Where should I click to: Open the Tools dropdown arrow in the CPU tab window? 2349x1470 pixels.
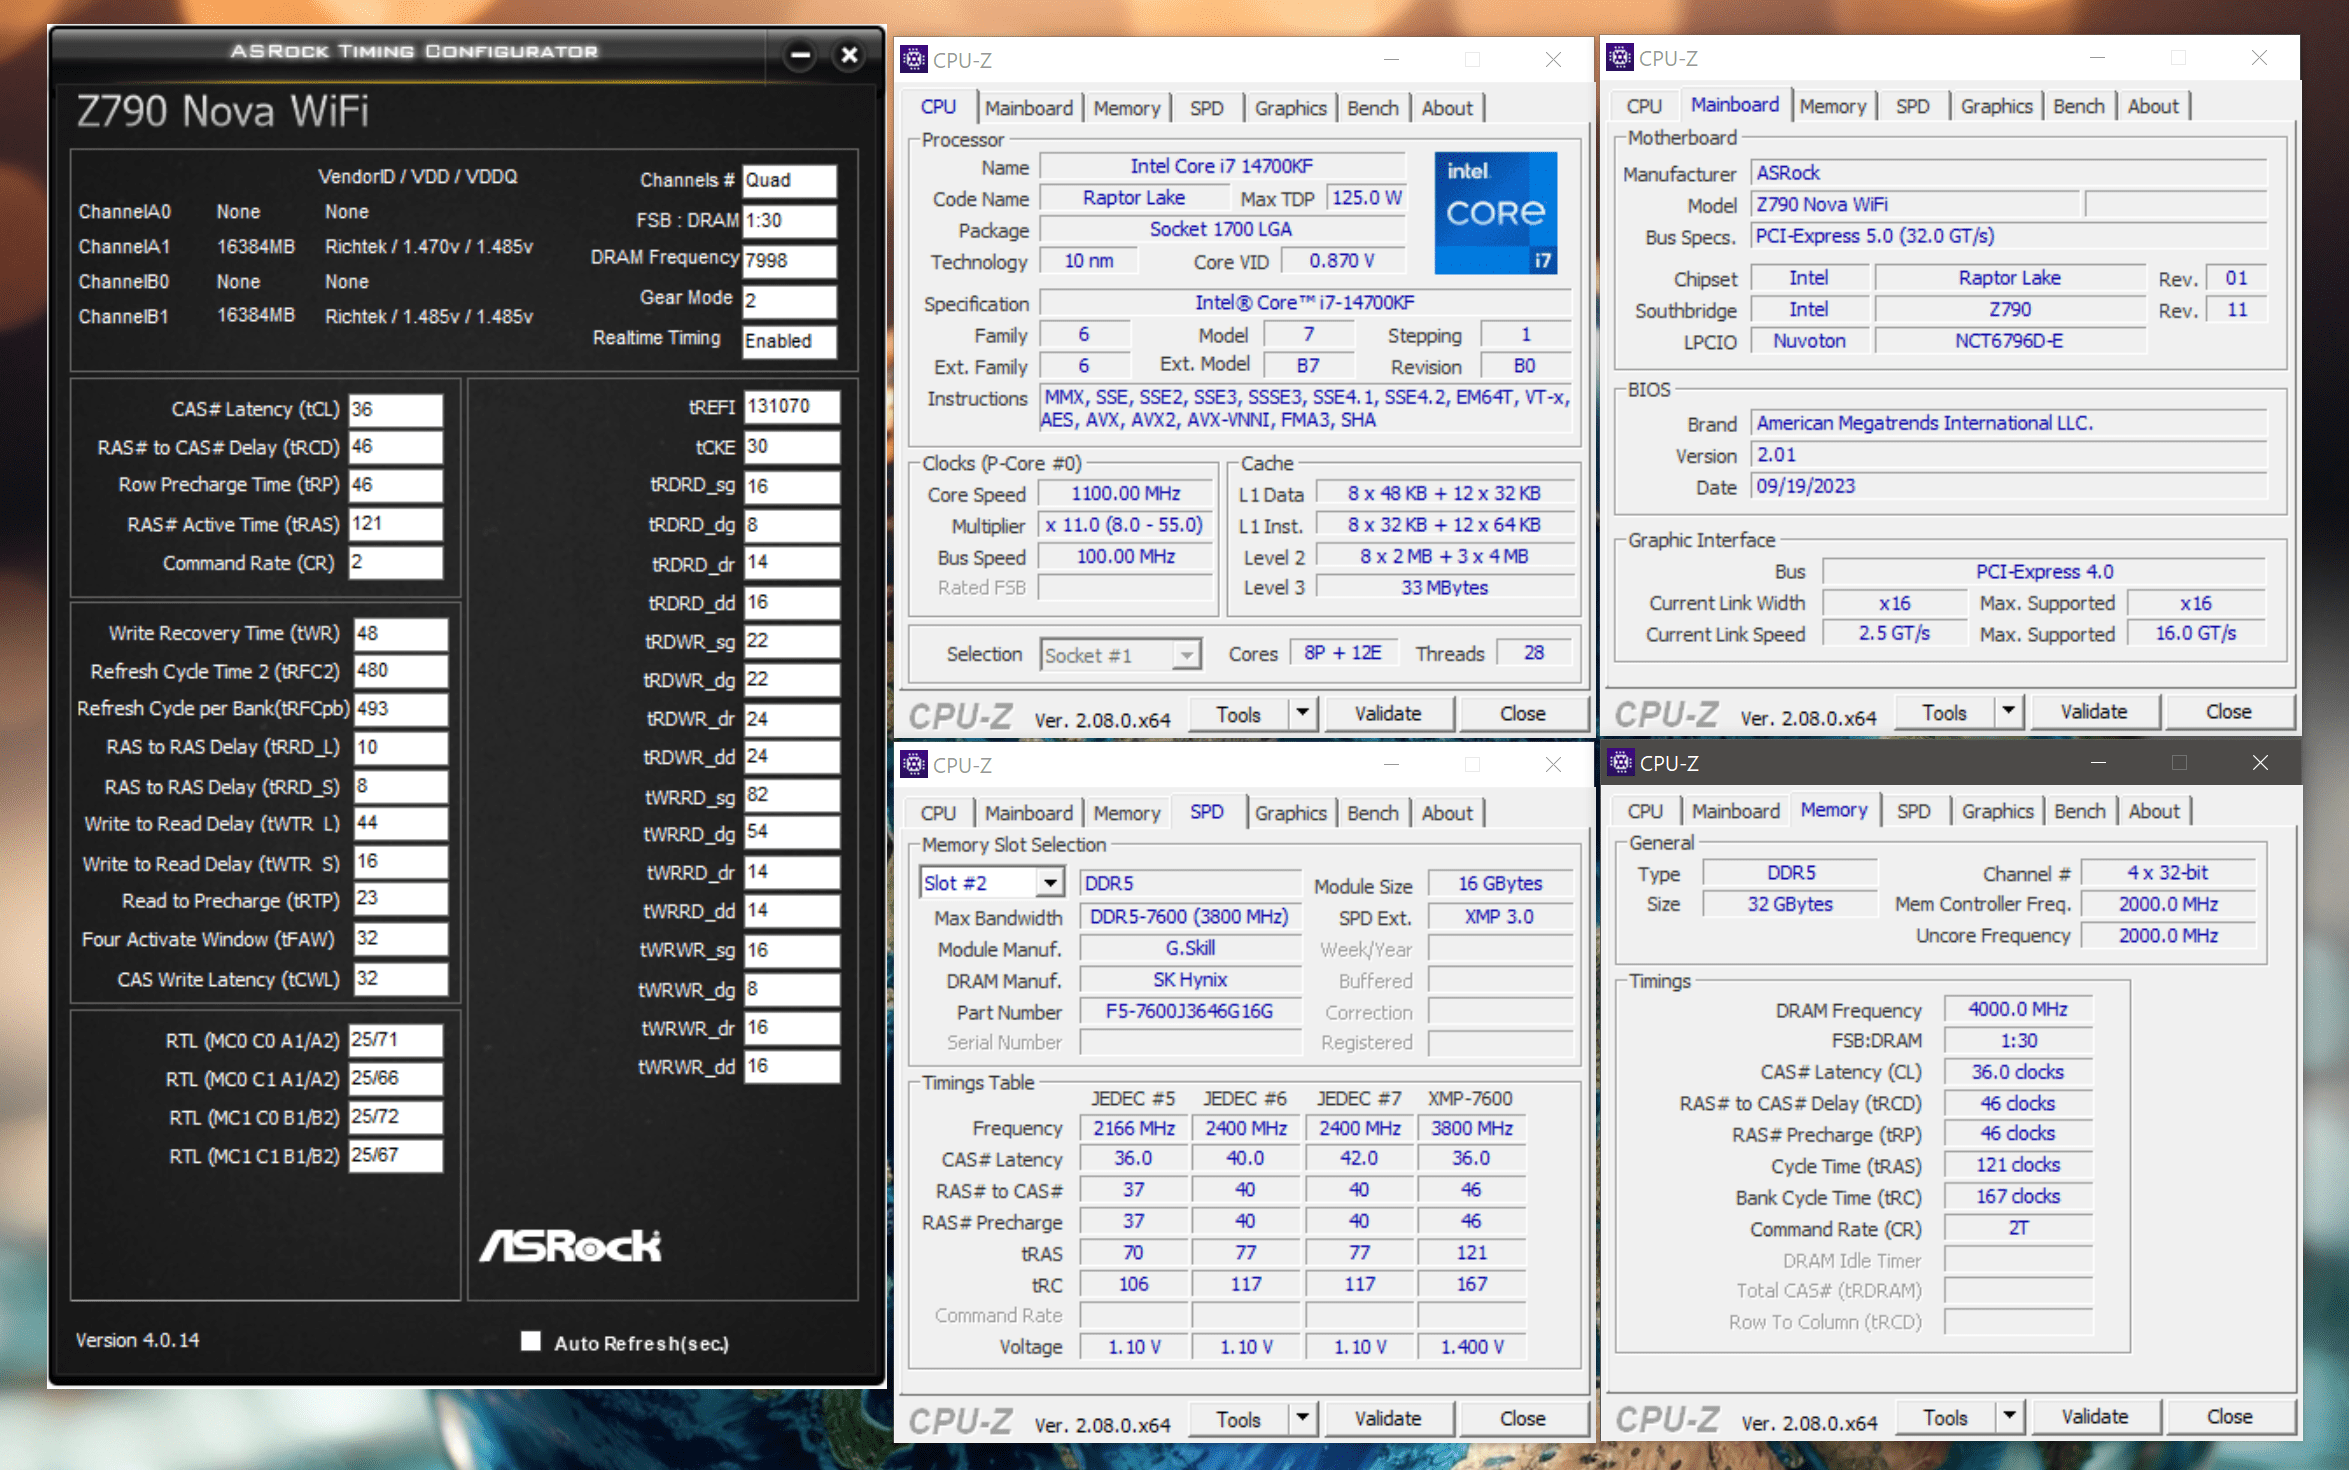1302,713
